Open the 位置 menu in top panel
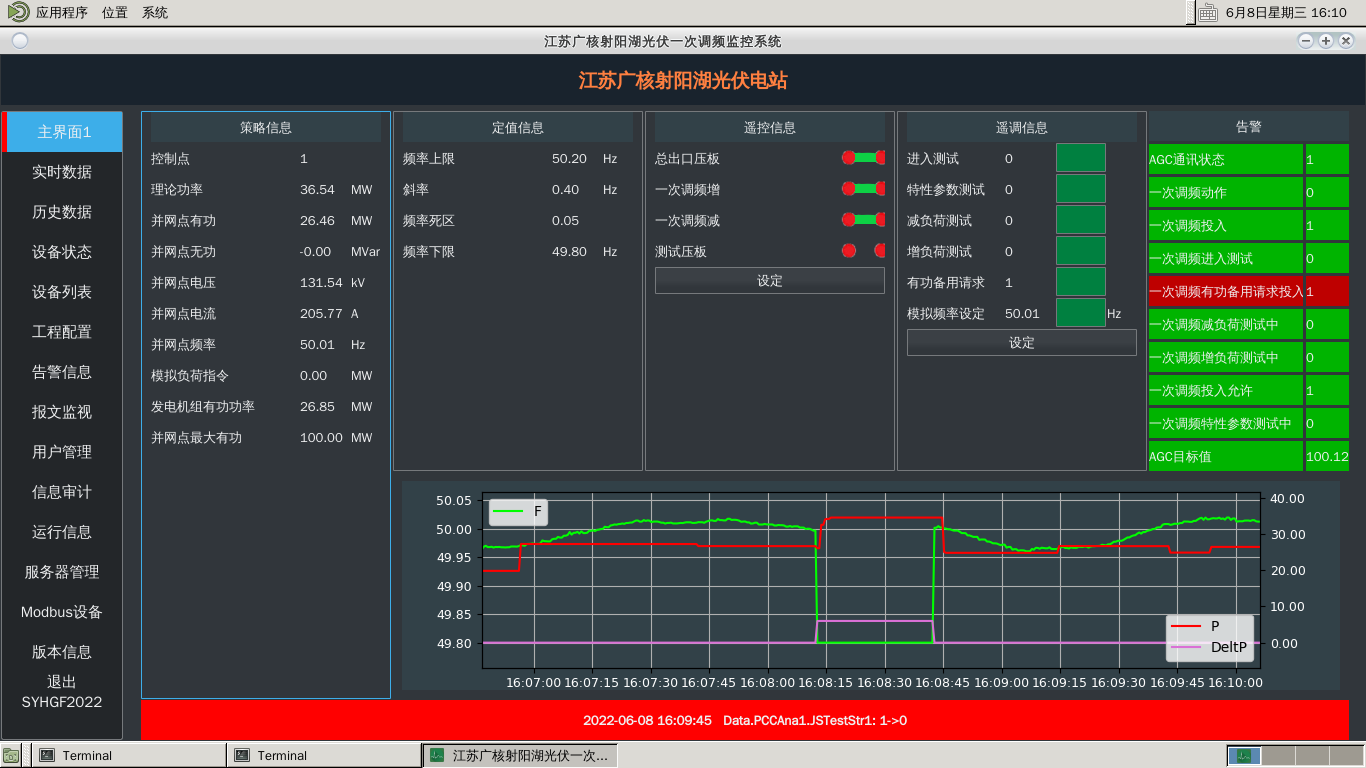Screen dimensions: 1366x768 115,12
